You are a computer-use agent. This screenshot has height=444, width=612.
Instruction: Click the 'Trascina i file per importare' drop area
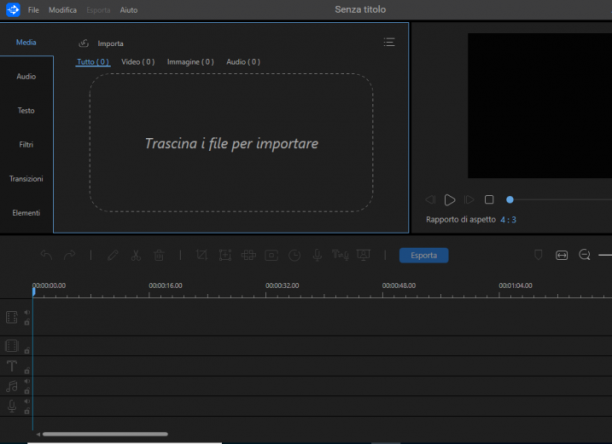tap(231, 143)
